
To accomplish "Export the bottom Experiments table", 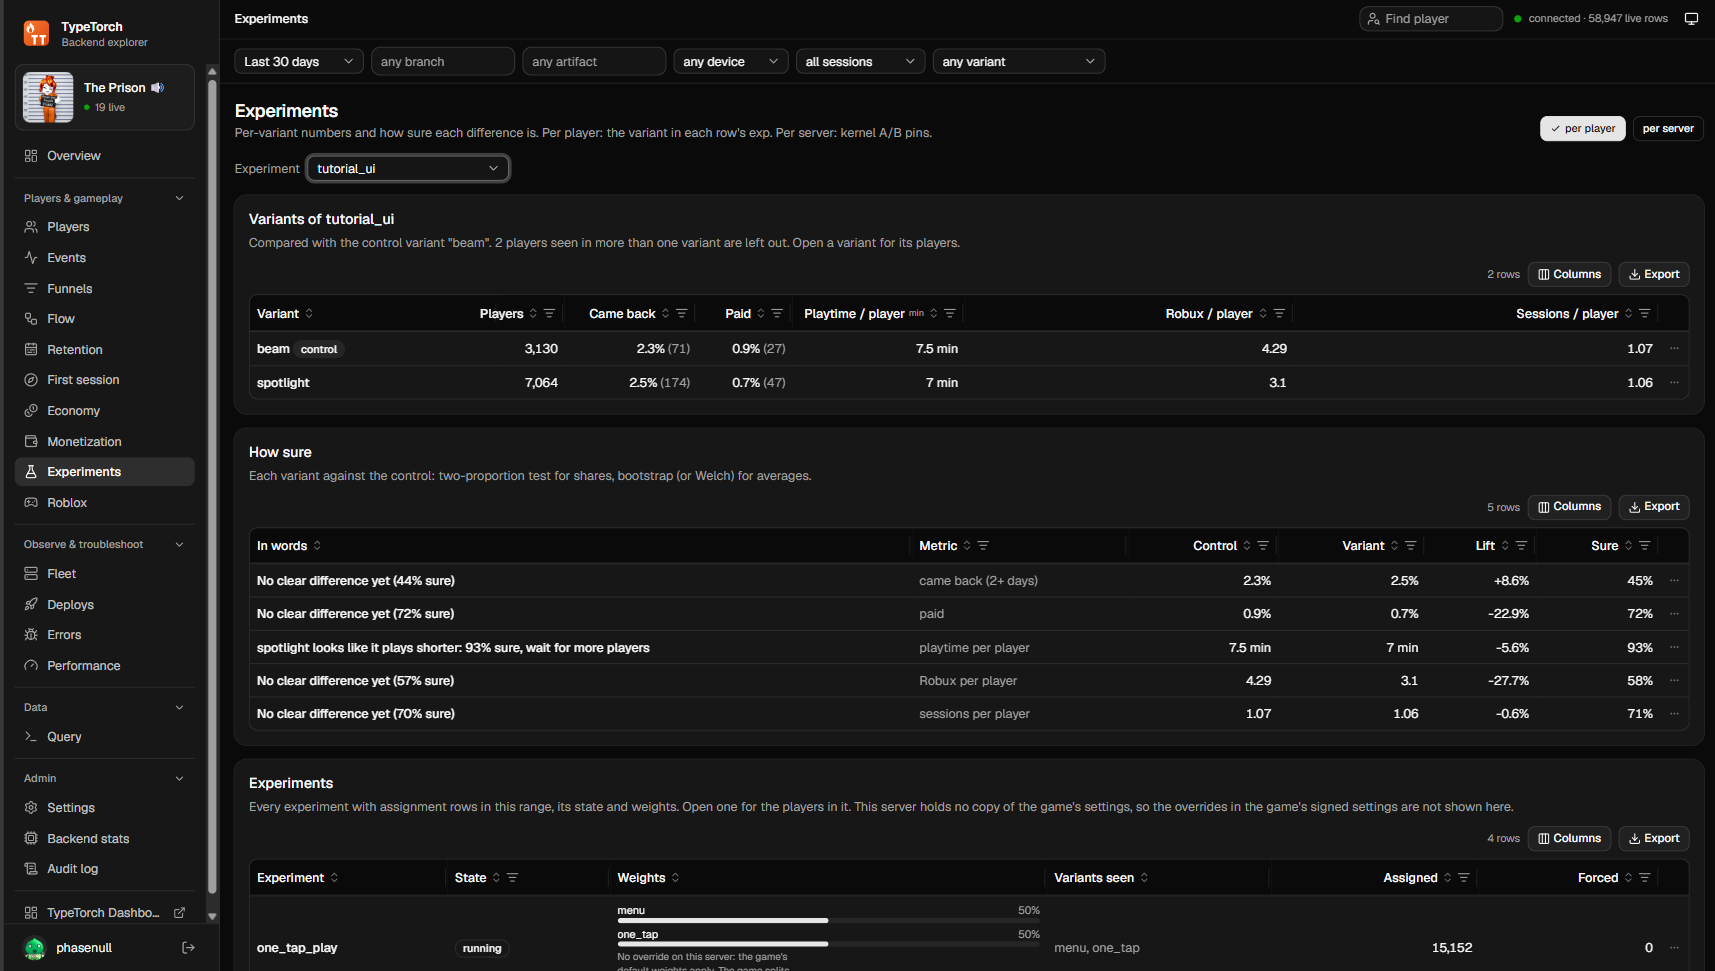I will pos(1654,839).
